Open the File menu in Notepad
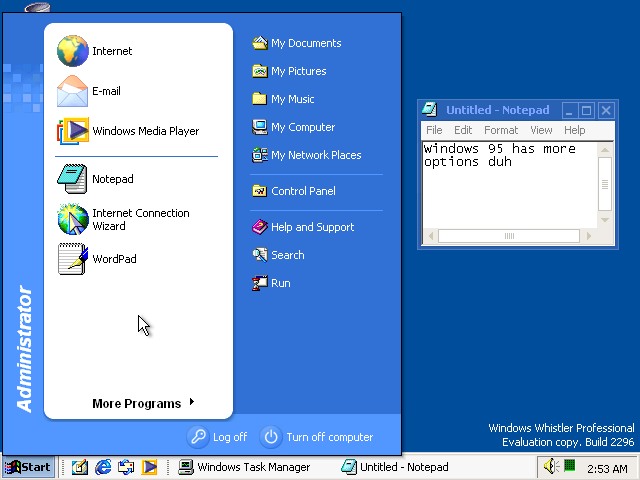Screen dimensions: 640x480 [434, 130]
